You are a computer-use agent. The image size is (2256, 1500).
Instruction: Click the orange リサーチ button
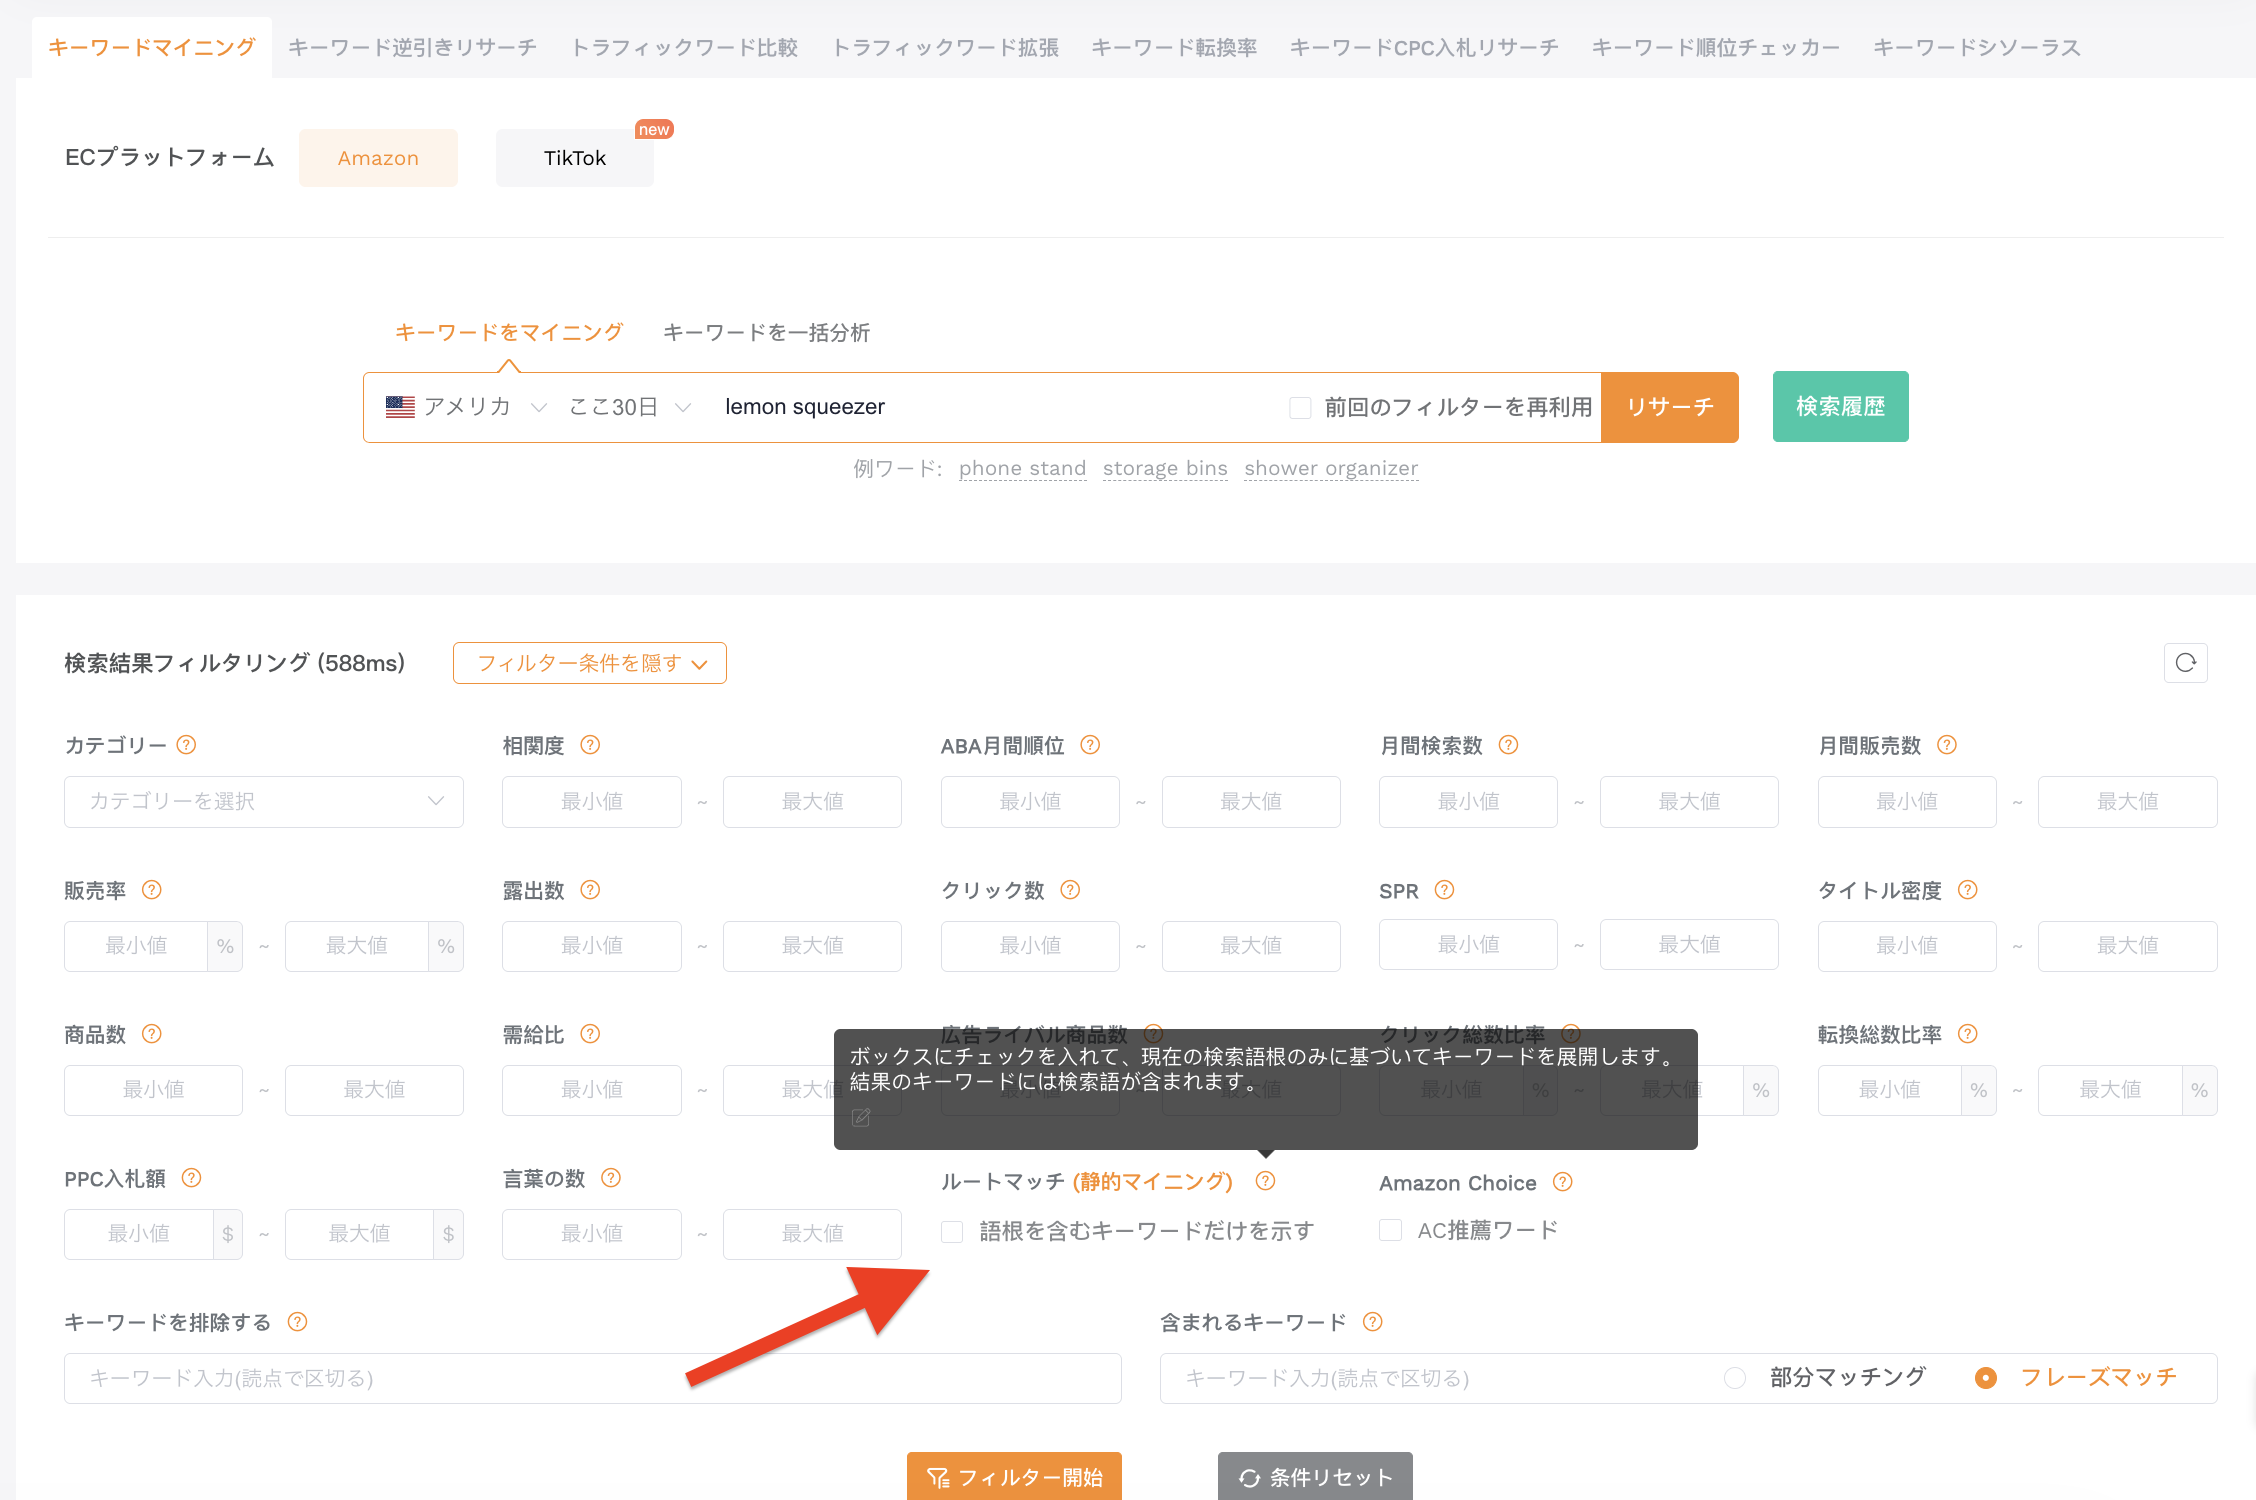(1670, 407)
